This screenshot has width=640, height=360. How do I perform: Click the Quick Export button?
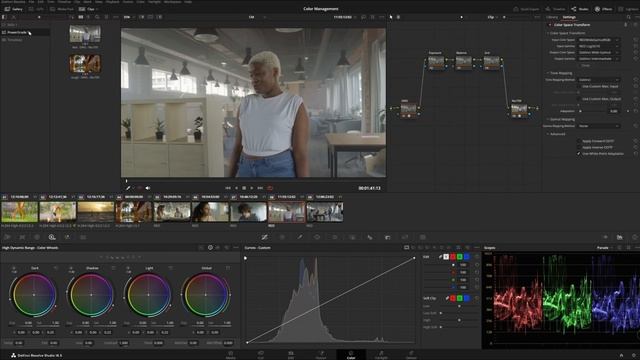526,9
